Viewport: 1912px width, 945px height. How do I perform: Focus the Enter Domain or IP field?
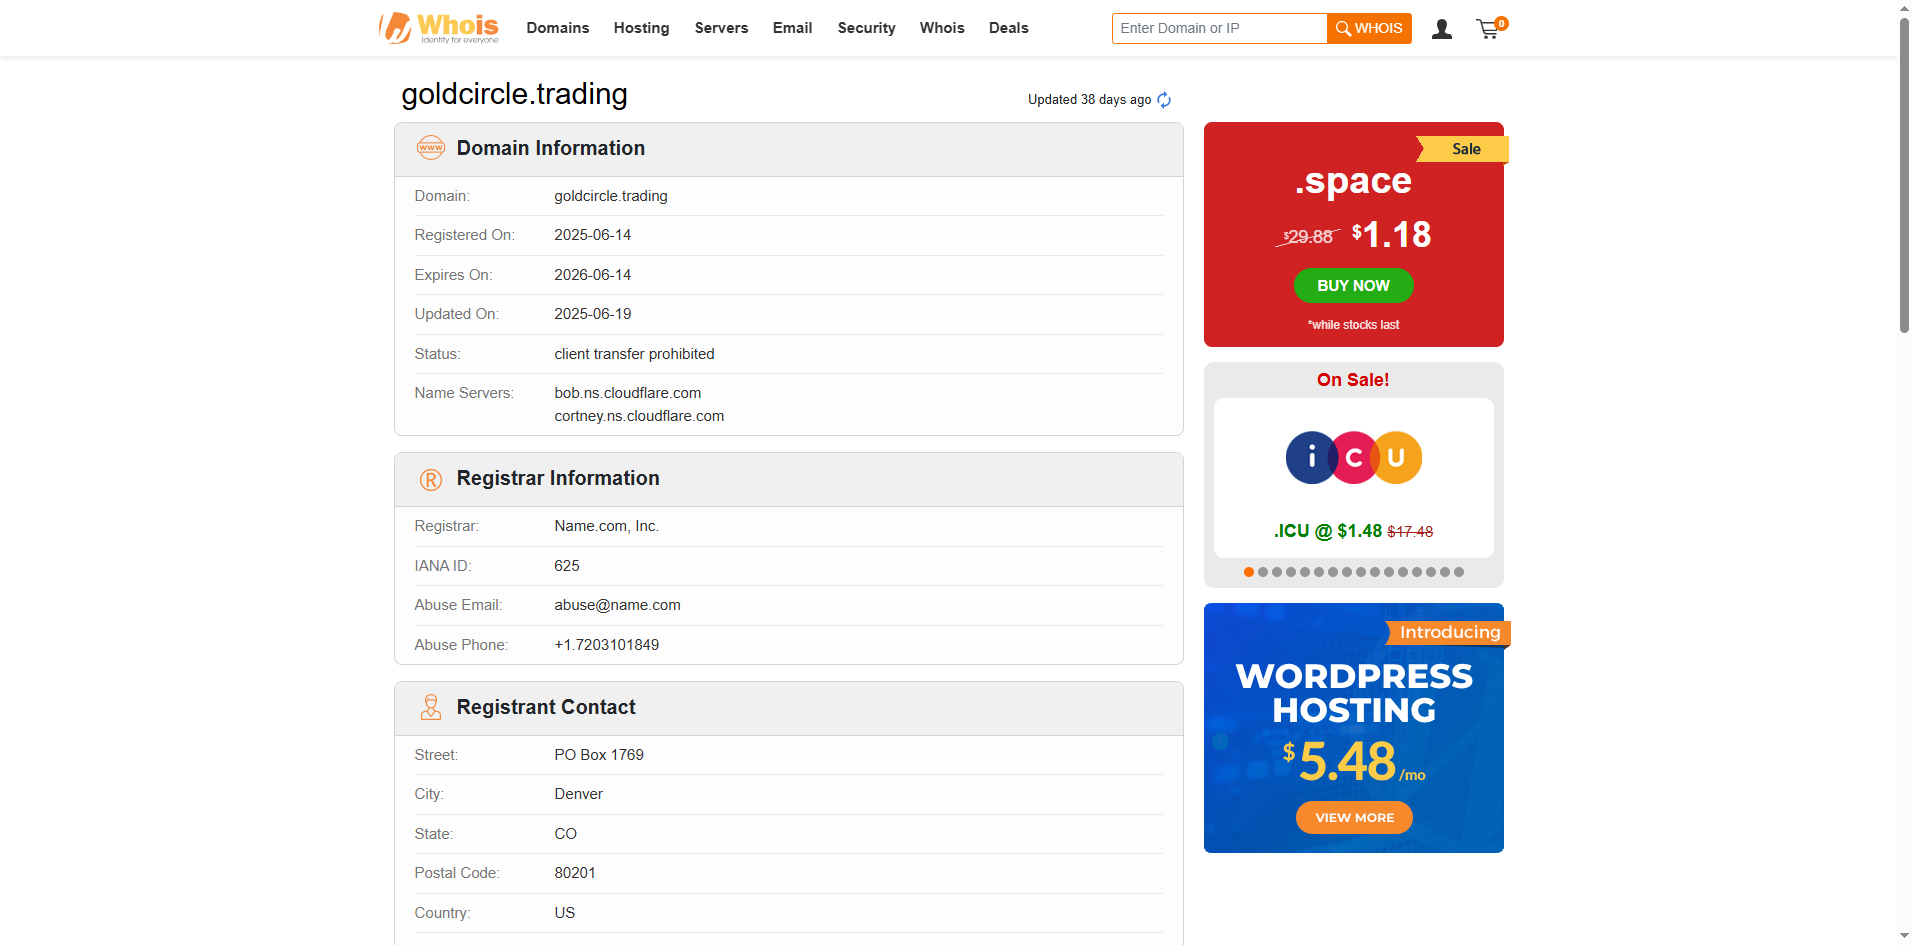1219,28
